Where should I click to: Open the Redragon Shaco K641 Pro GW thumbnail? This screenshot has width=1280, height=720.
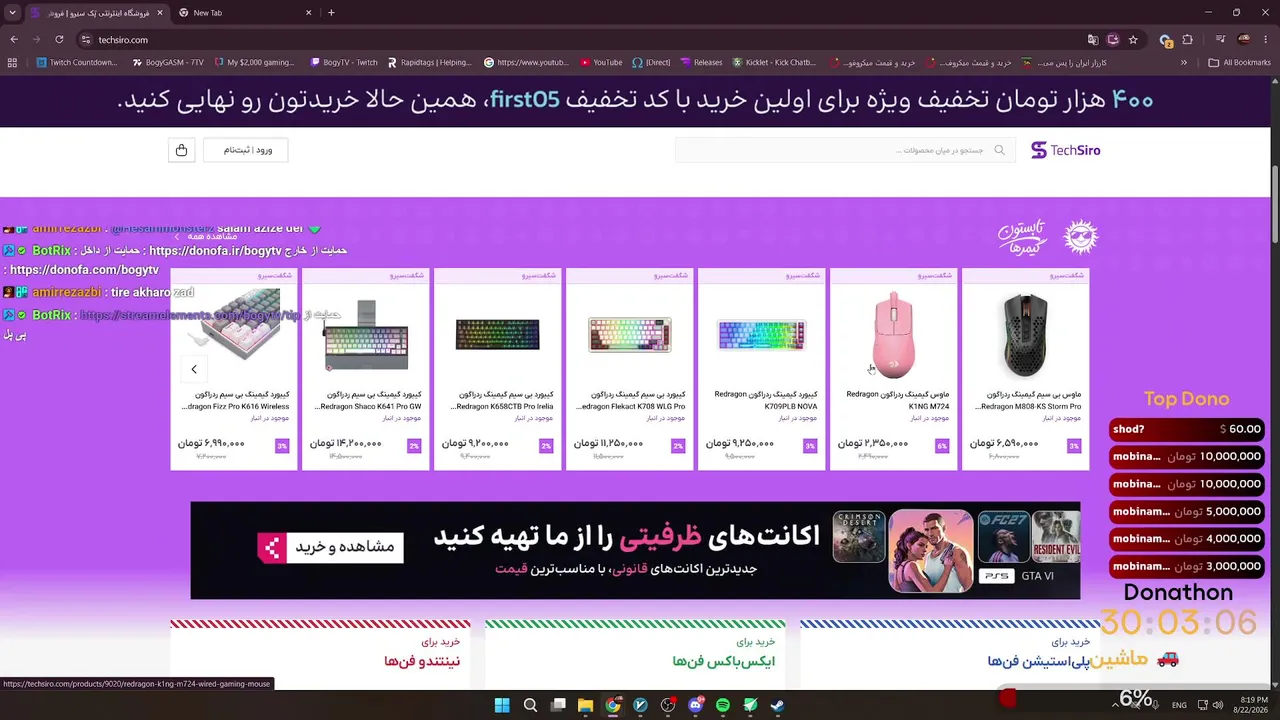click(366, 335)
